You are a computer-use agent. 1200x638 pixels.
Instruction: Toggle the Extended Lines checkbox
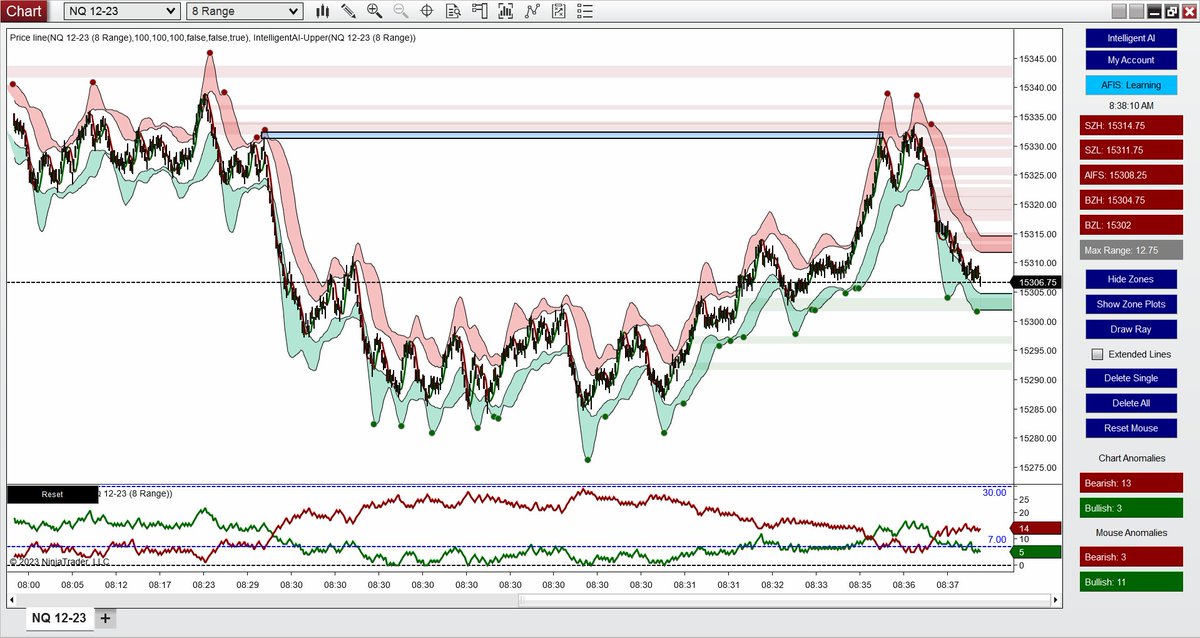[1097, 354]
